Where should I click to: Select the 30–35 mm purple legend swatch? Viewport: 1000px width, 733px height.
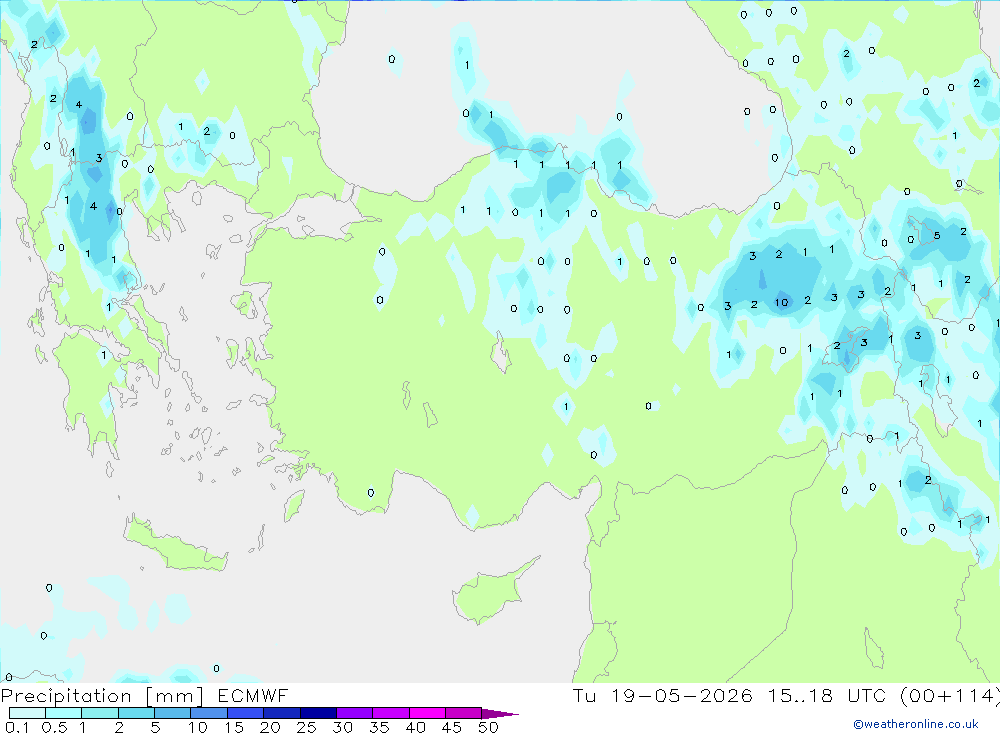click(354, 713)
